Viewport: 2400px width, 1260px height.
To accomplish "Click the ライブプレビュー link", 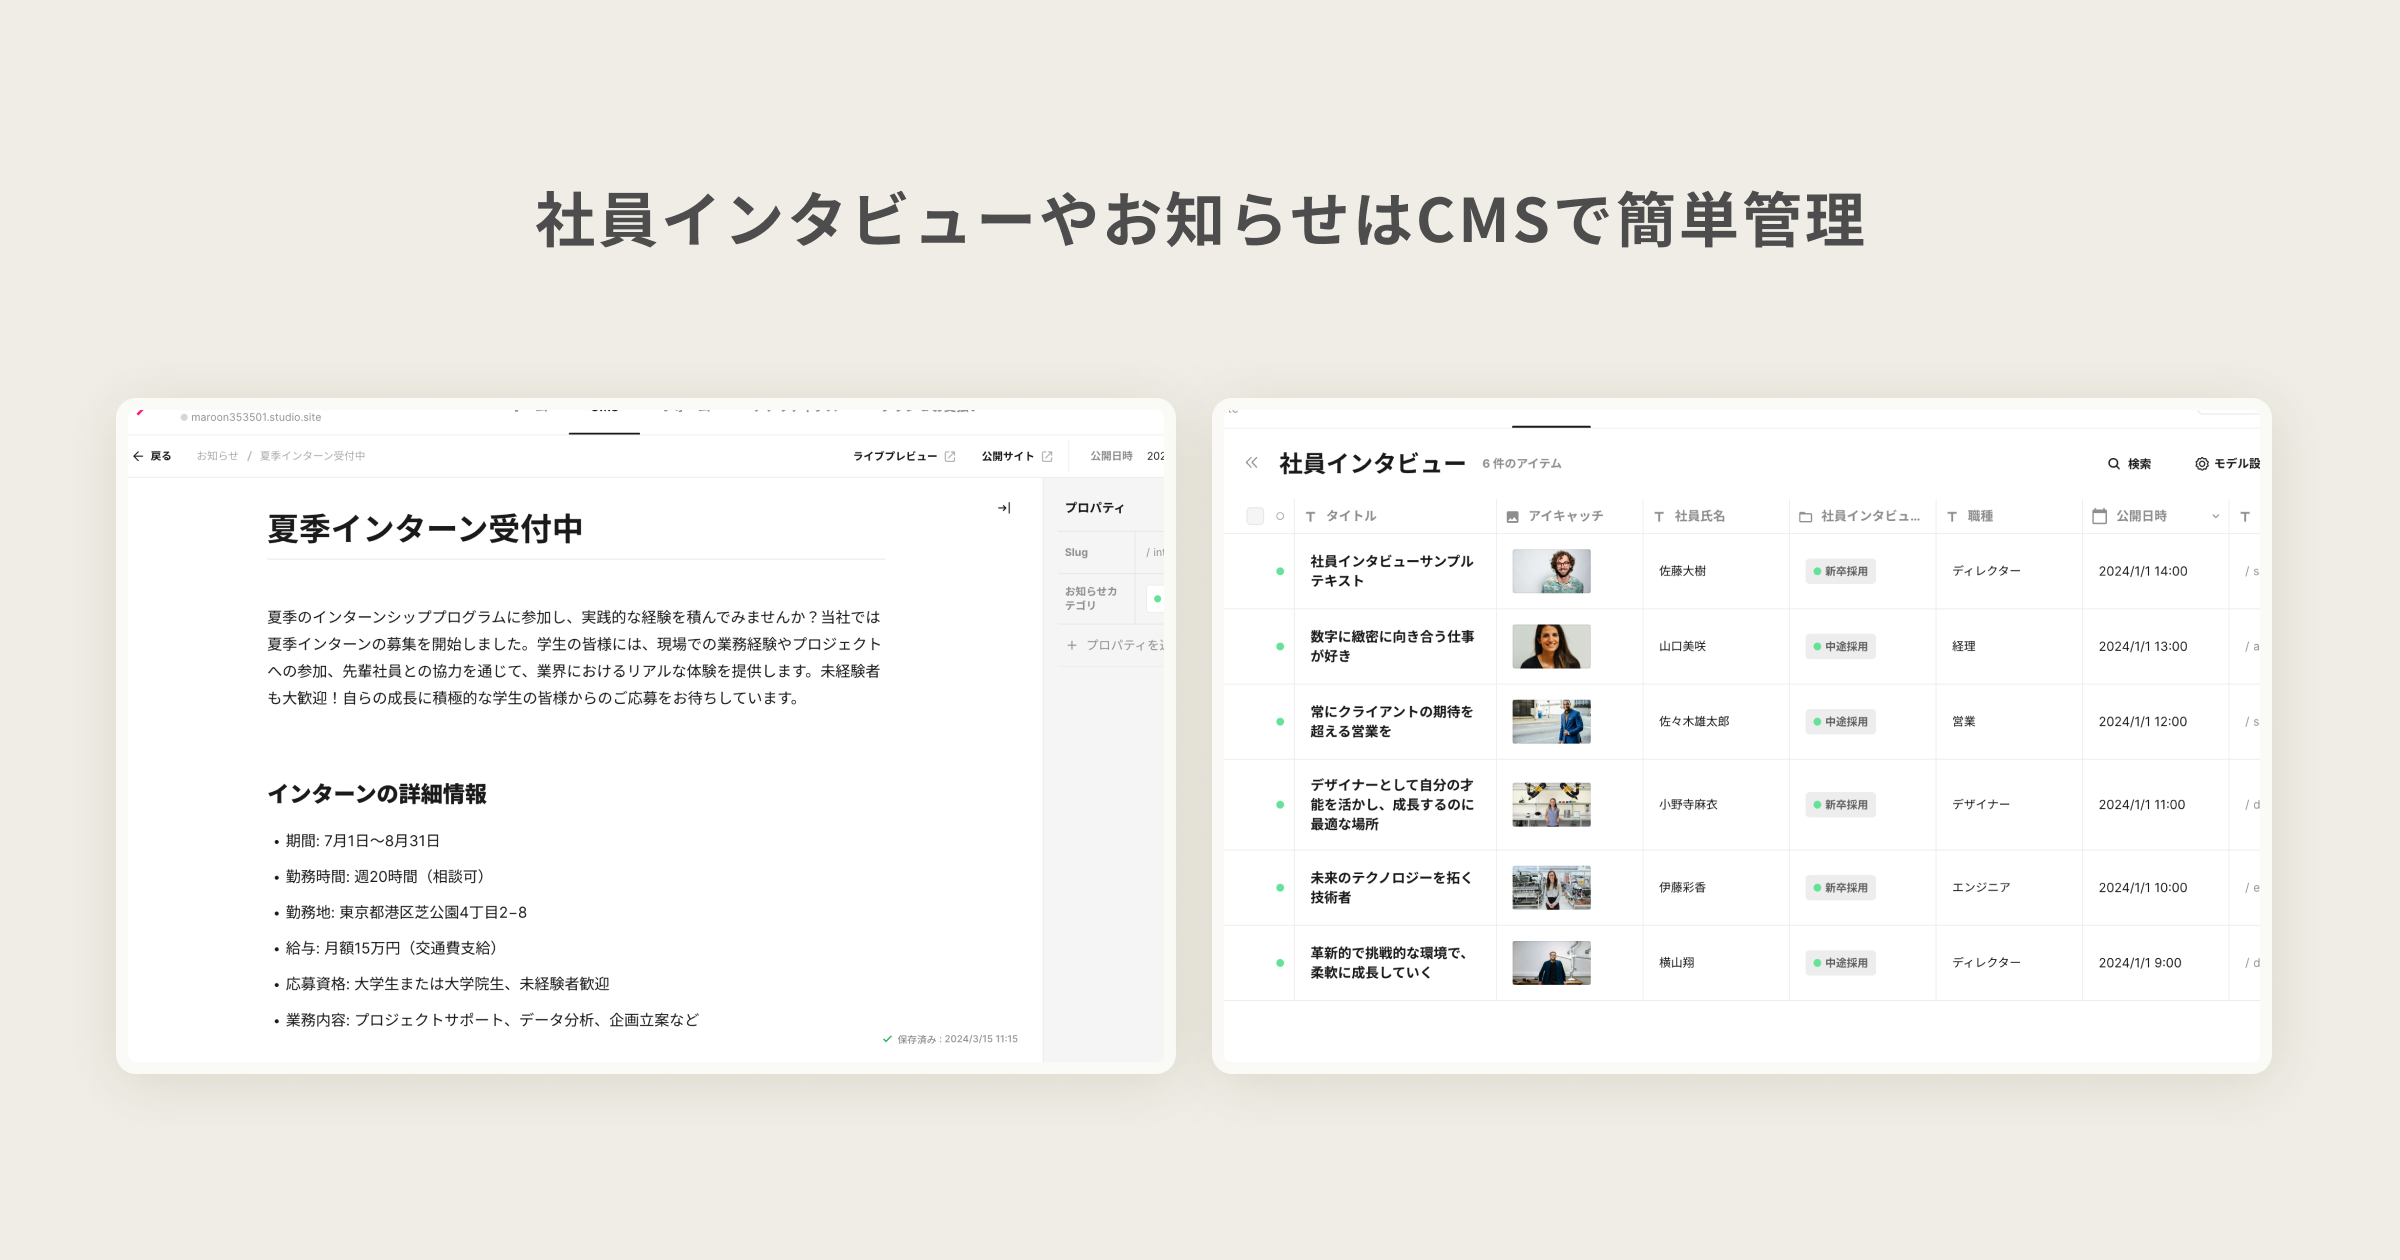I will pos(894,456).
